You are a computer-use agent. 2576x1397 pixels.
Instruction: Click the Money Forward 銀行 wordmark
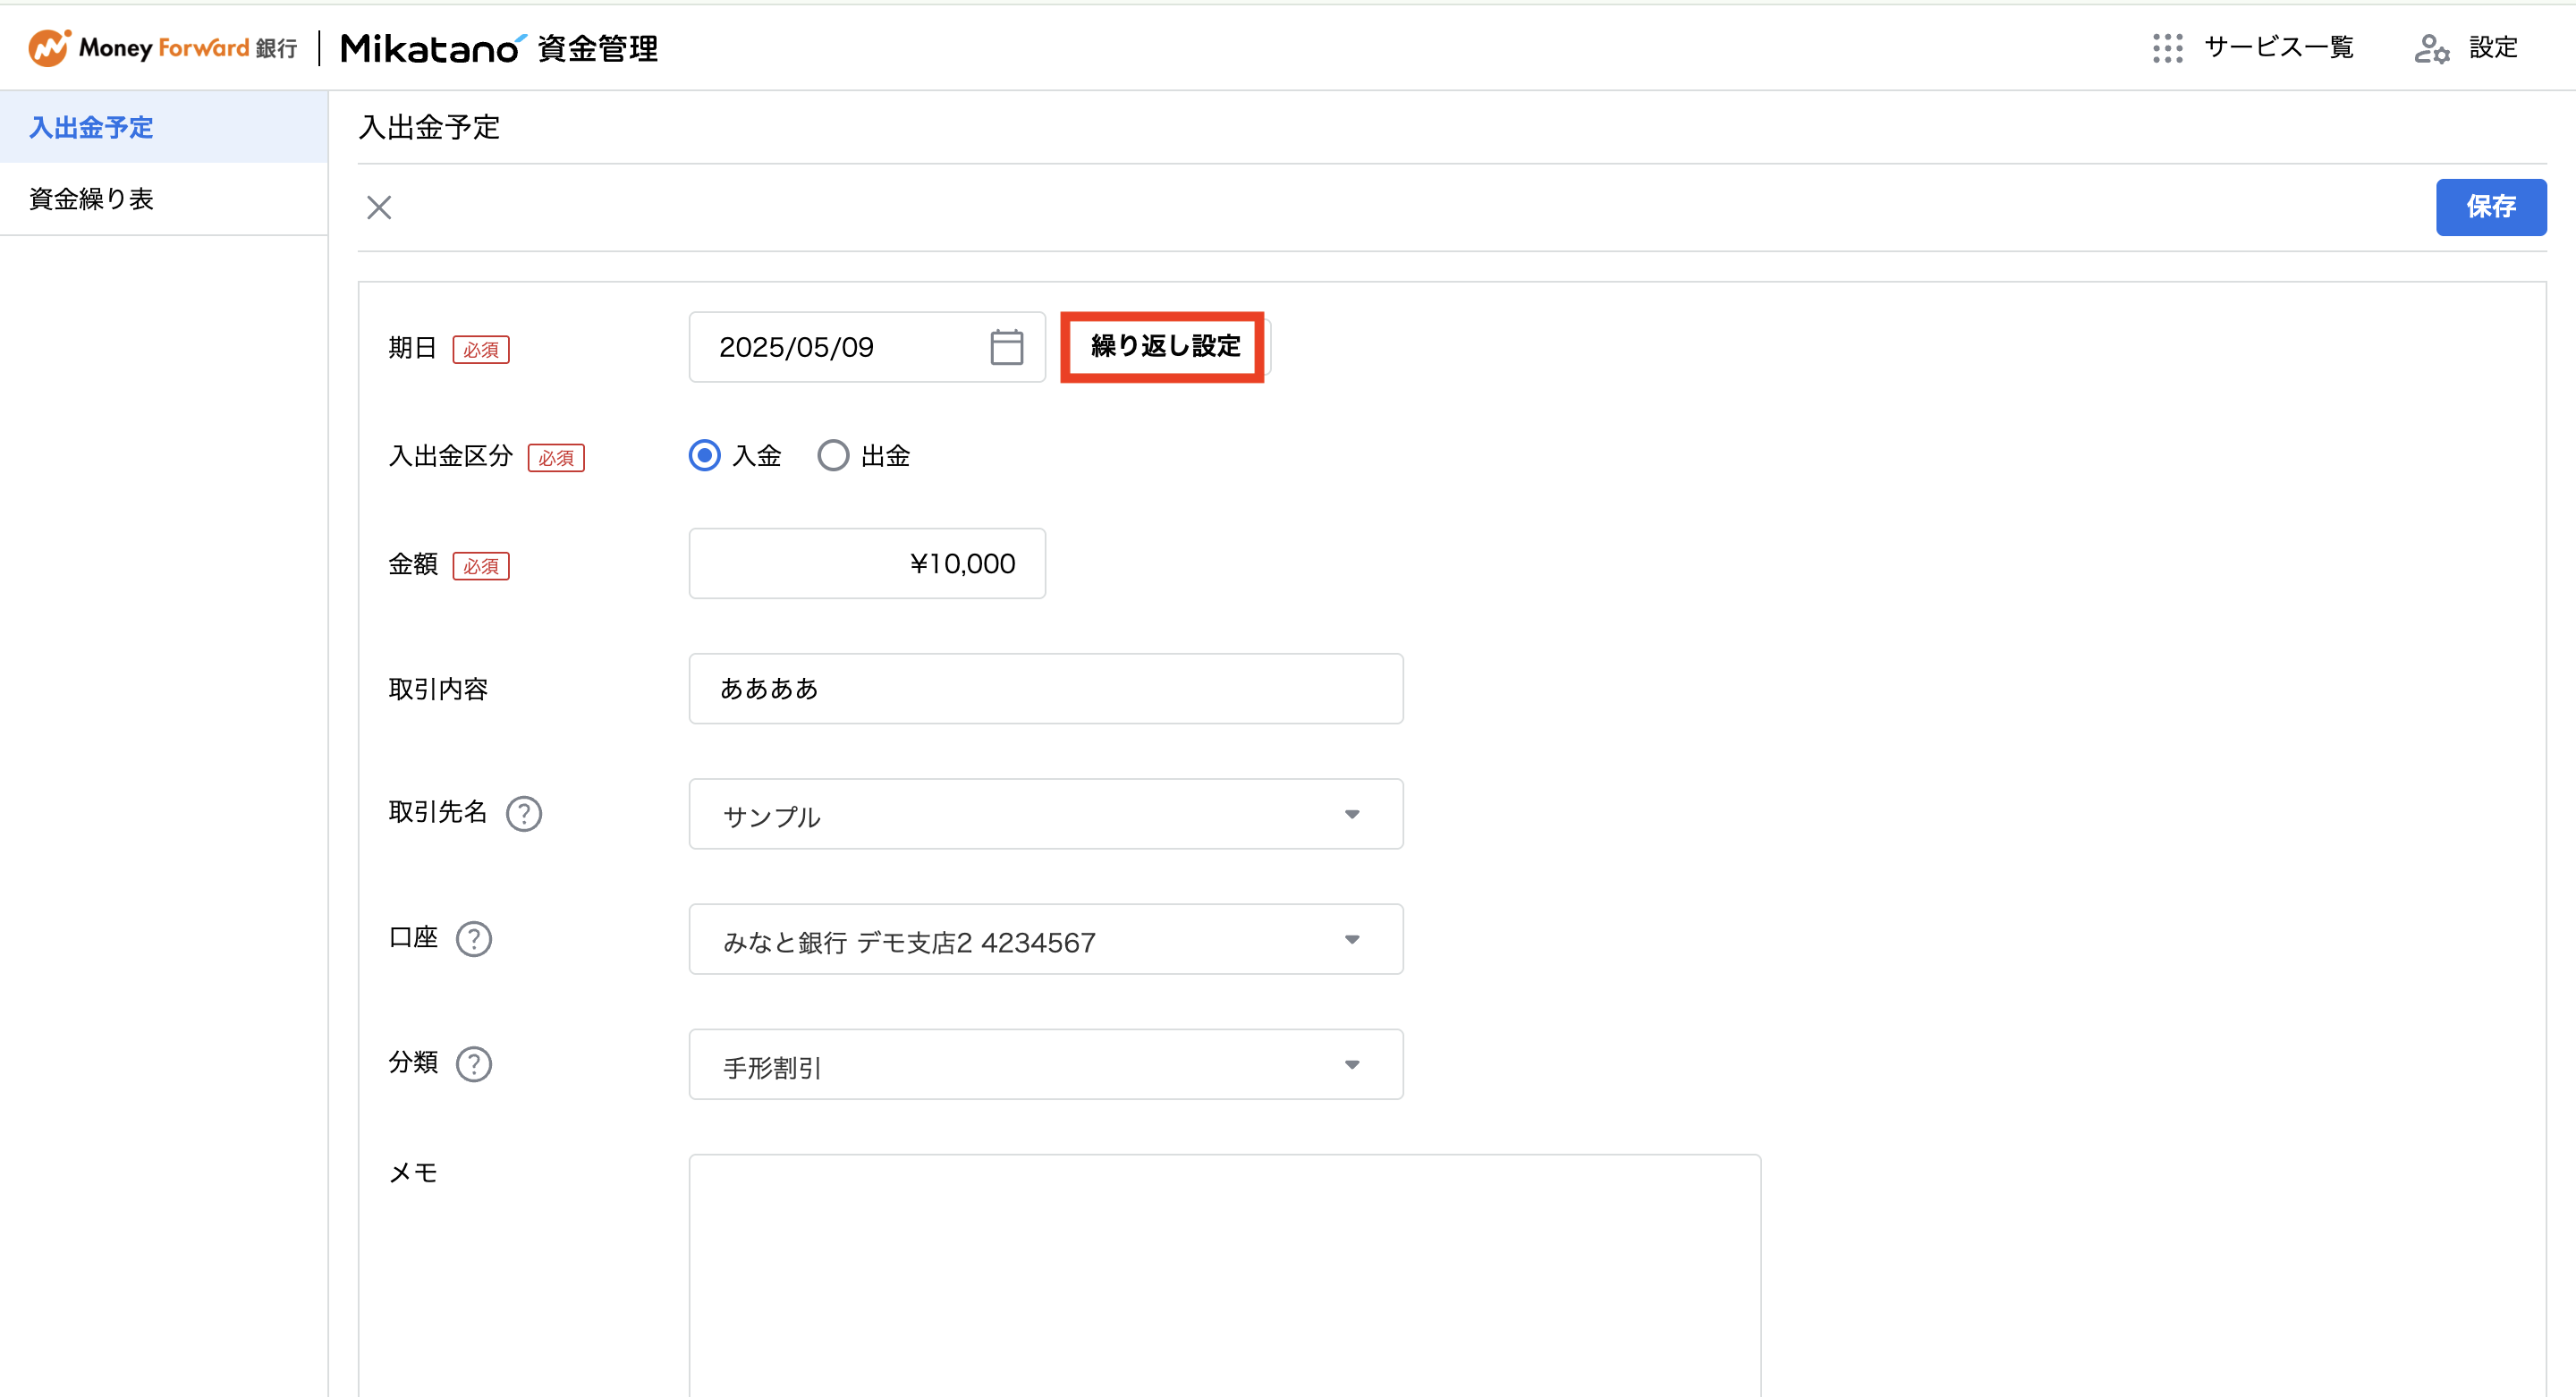[x=188, y=48]
